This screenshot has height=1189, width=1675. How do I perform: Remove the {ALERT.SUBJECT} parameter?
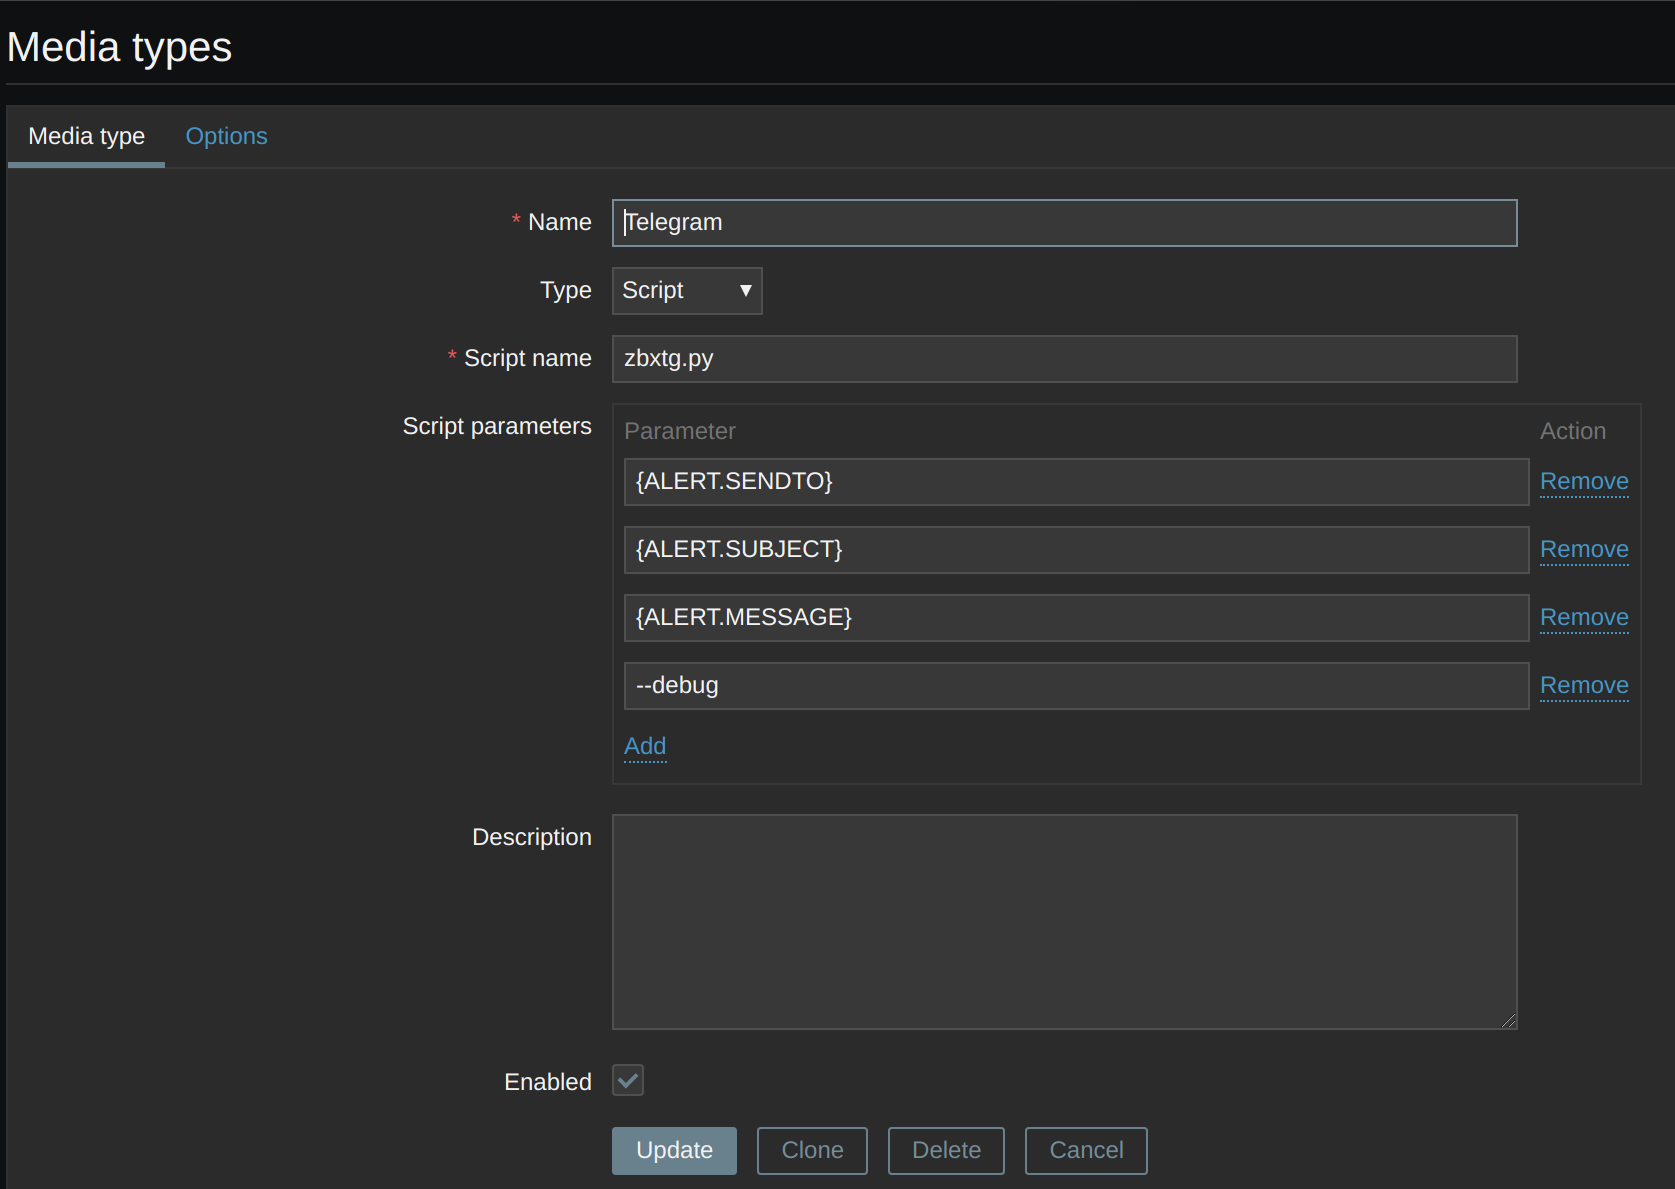[x=1583, y=550]
